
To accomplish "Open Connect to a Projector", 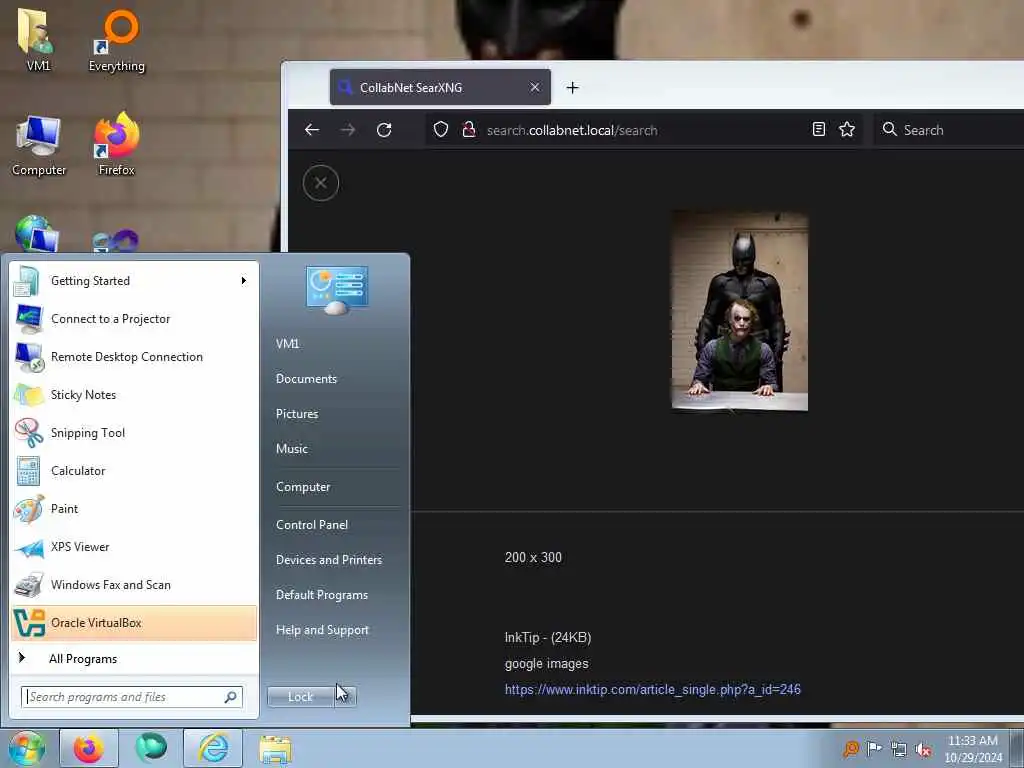I will coord(134,319).
